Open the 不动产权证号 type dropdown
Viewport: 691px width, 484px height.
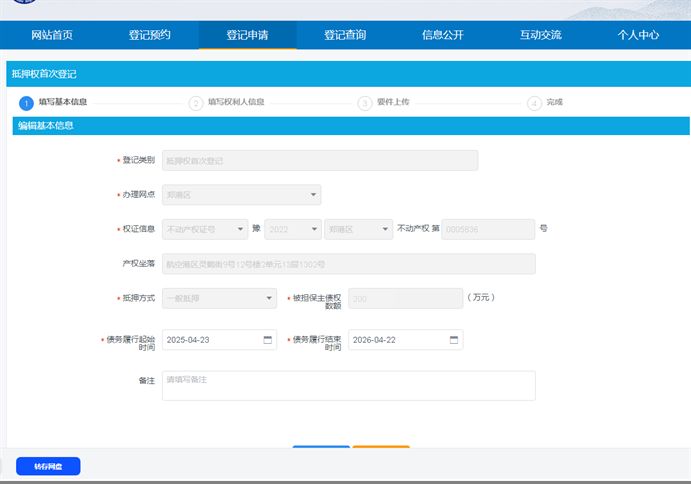(205, 229)
